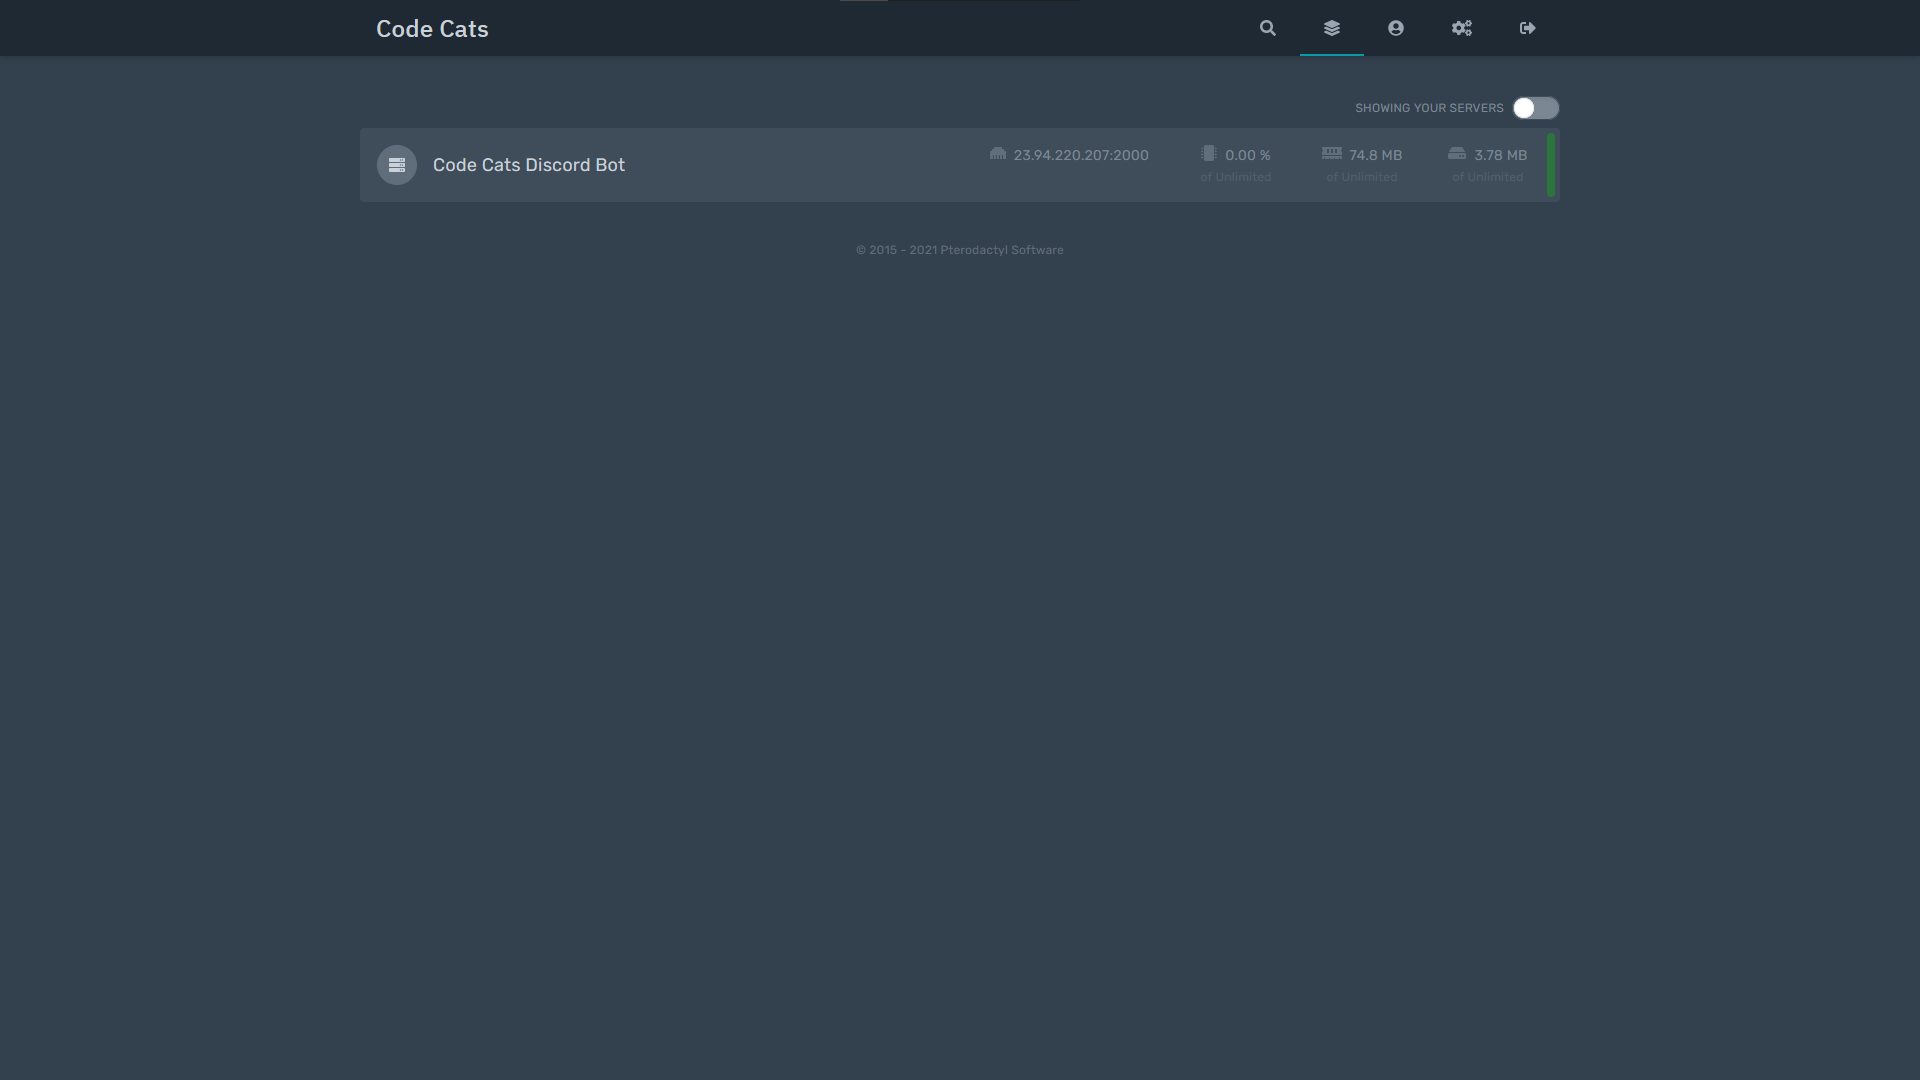Image resolution: width=1920 pixels, height=1080 pixels.
Task: Open account settings user icon
Action: (x=1395, y=28)
